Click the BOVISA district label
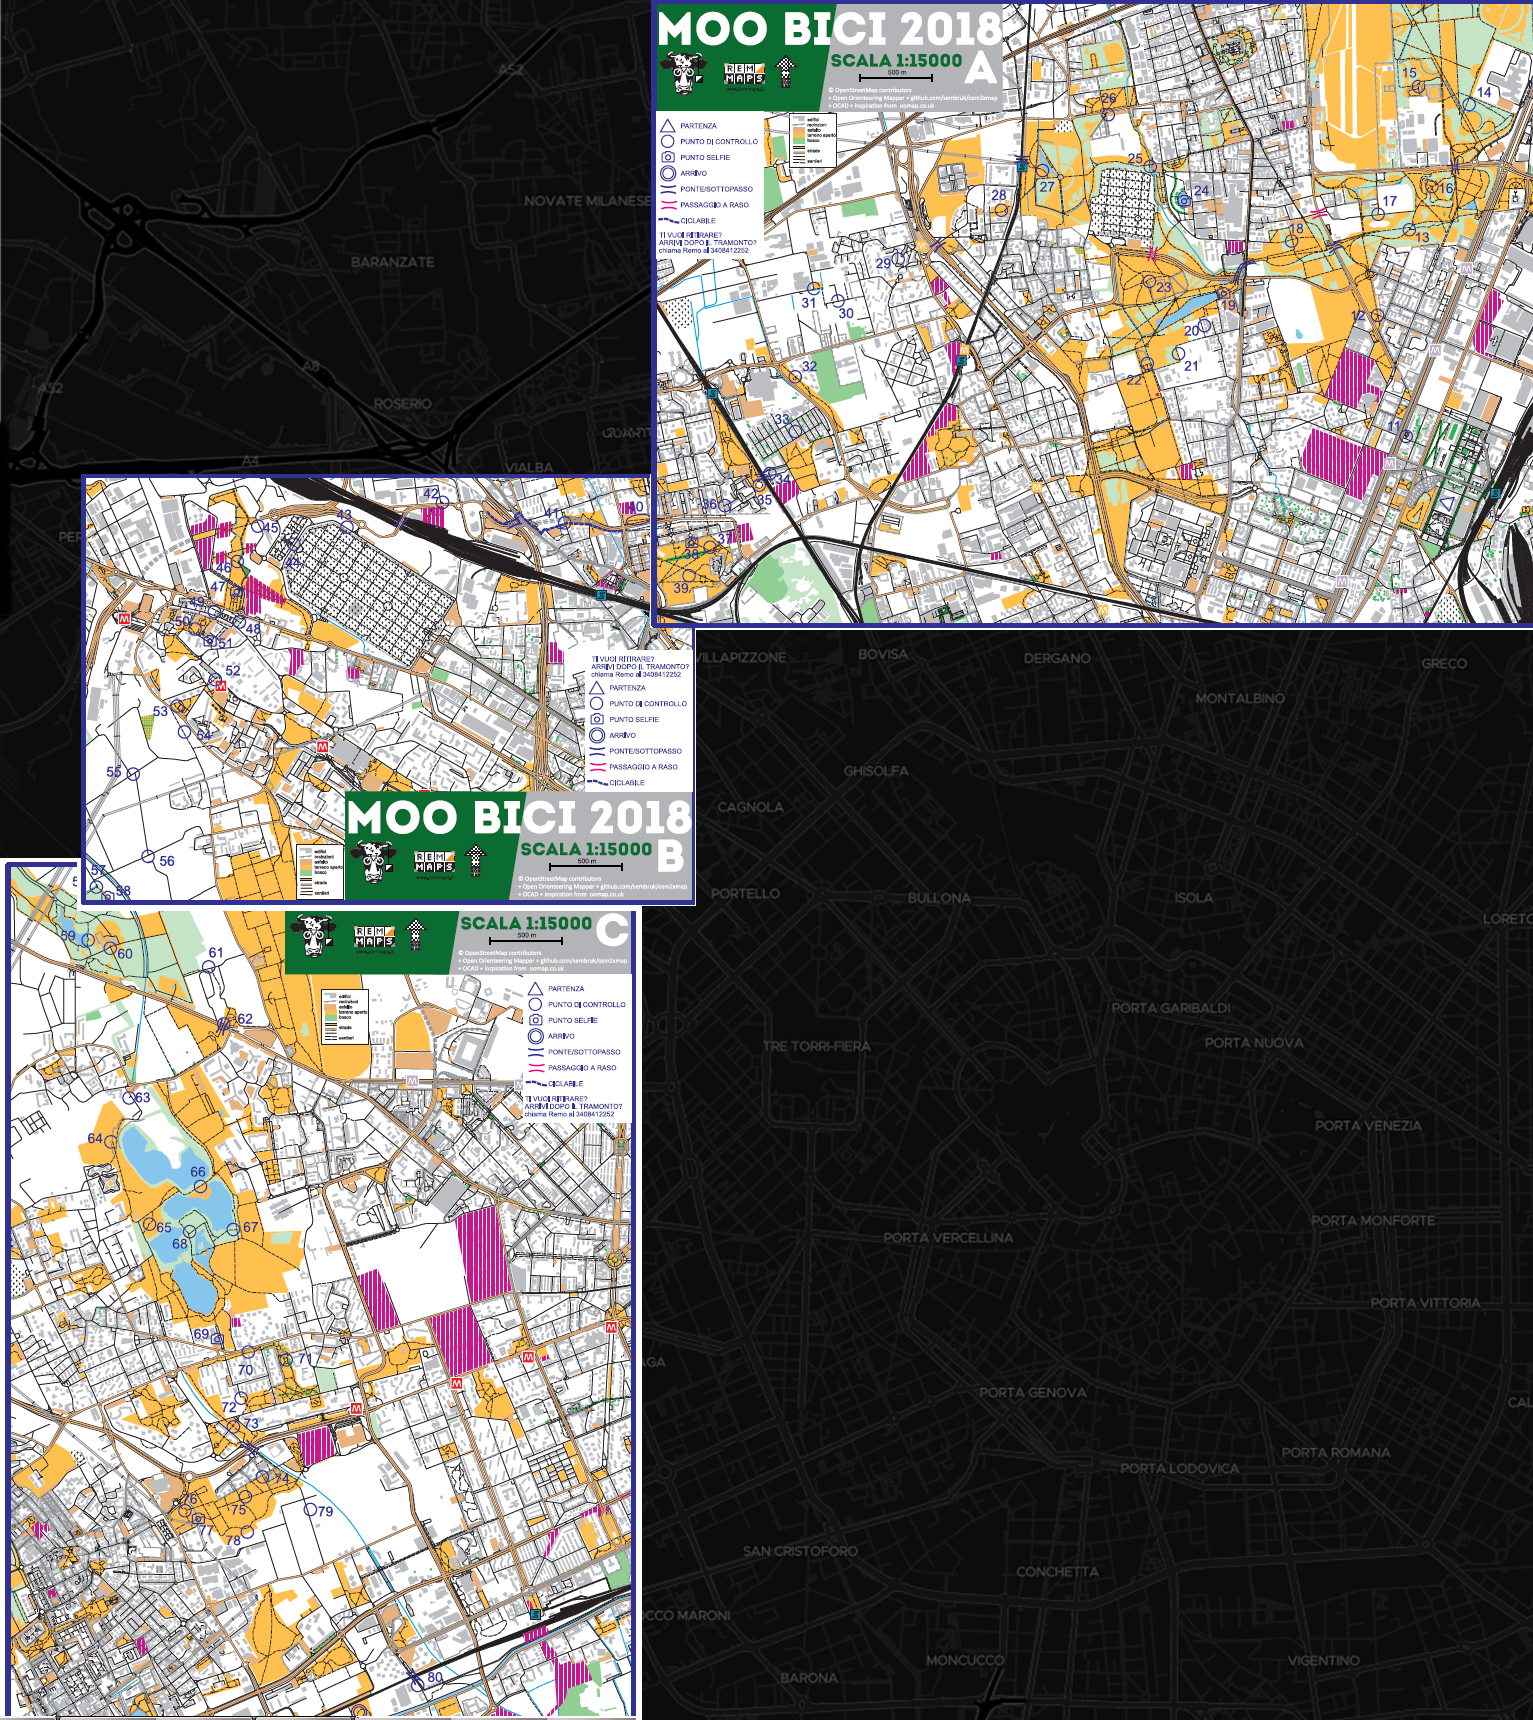The image size is (1533, 1720). (x=883, y=654)
